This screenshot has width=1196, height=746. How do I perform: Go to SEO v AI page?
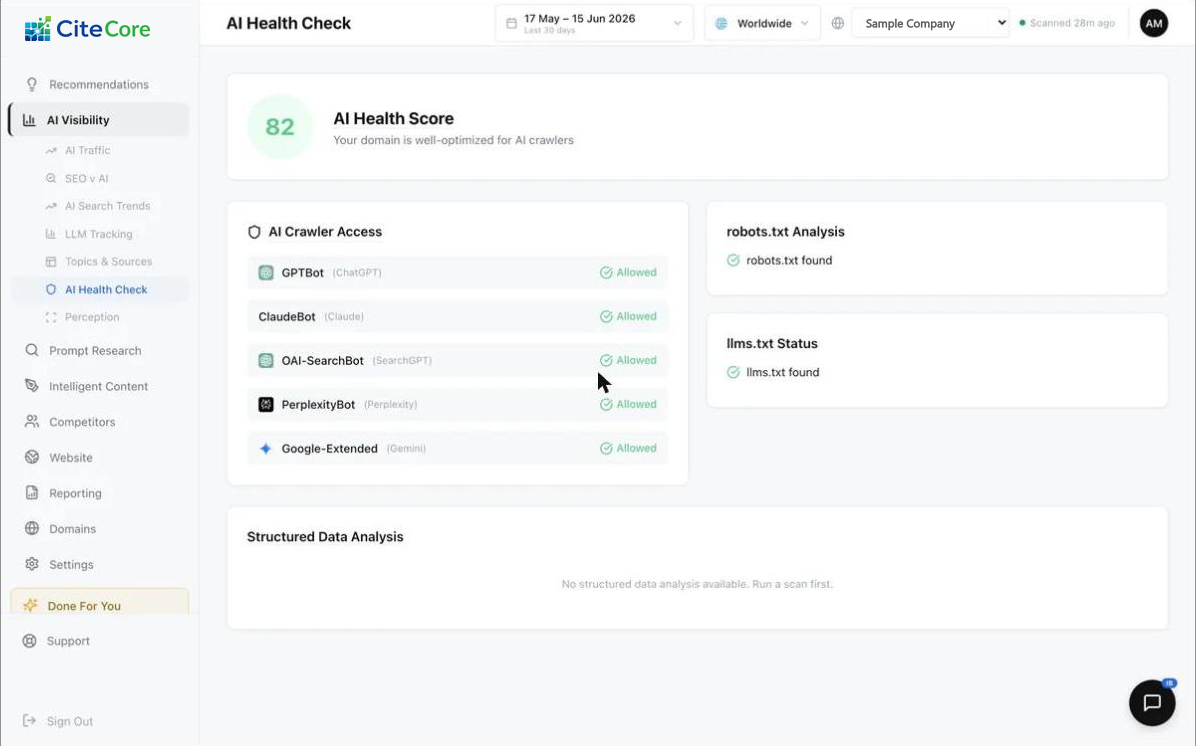coord(86,178)
